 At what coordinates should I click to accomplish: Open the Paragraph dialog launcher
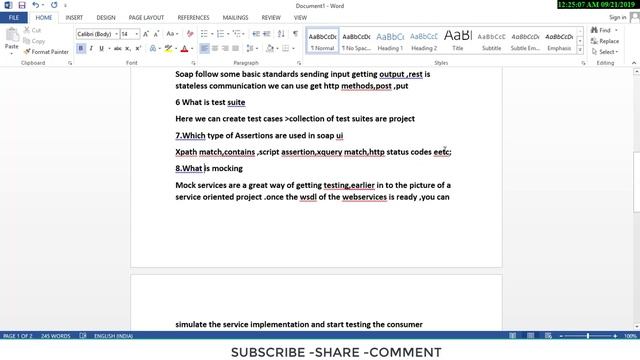tap(299, 63)
